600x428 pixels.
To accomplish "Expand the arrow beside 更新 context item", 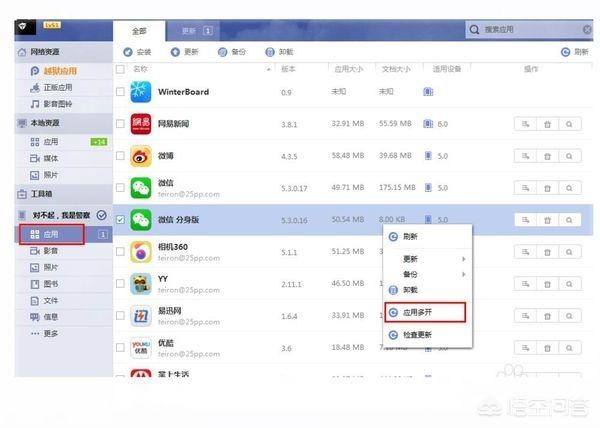I will click(463, 259).
